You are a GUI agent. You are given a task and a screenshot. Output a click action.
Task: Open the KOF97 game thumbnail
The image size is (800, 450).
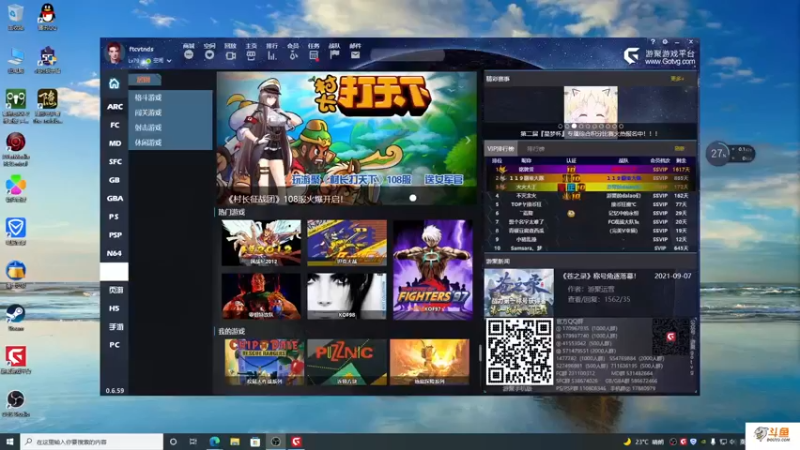coord(433,270)
